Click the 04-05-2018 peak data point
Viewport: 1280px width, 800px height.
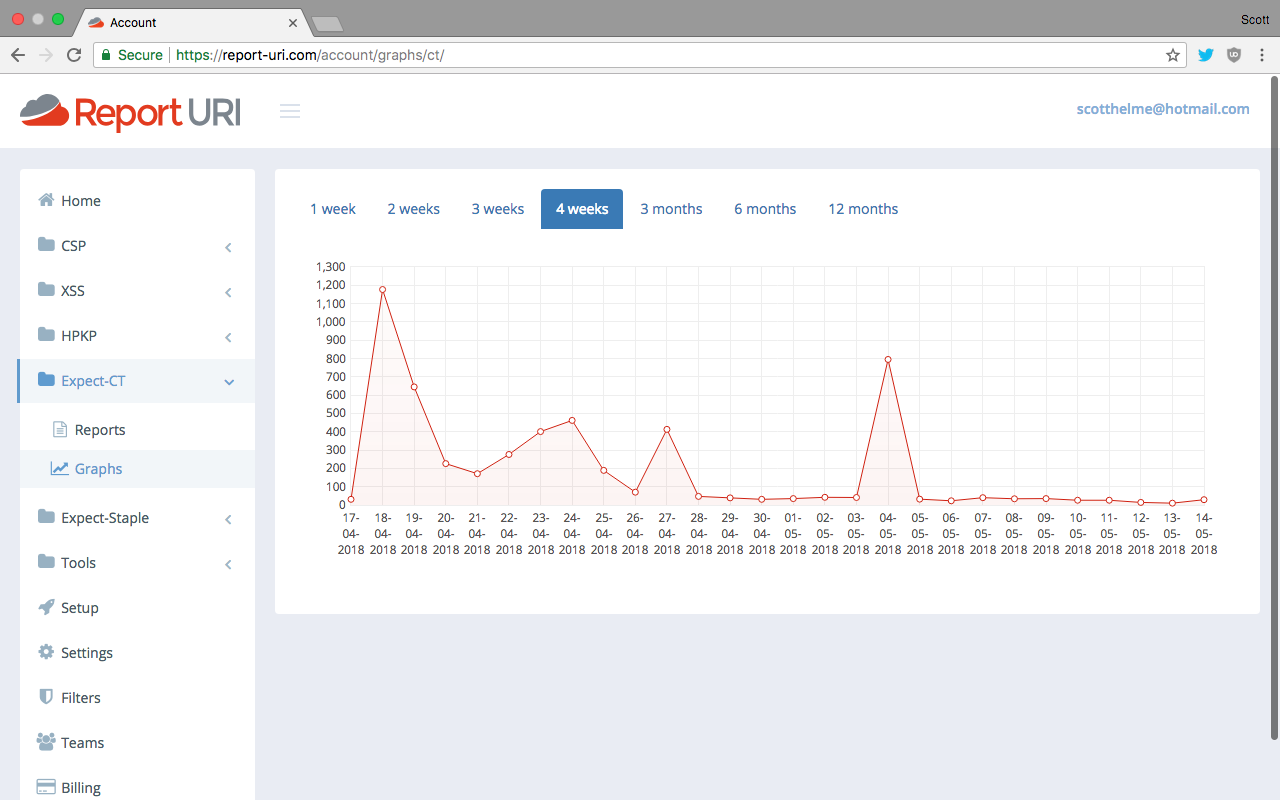coord(888,359)
